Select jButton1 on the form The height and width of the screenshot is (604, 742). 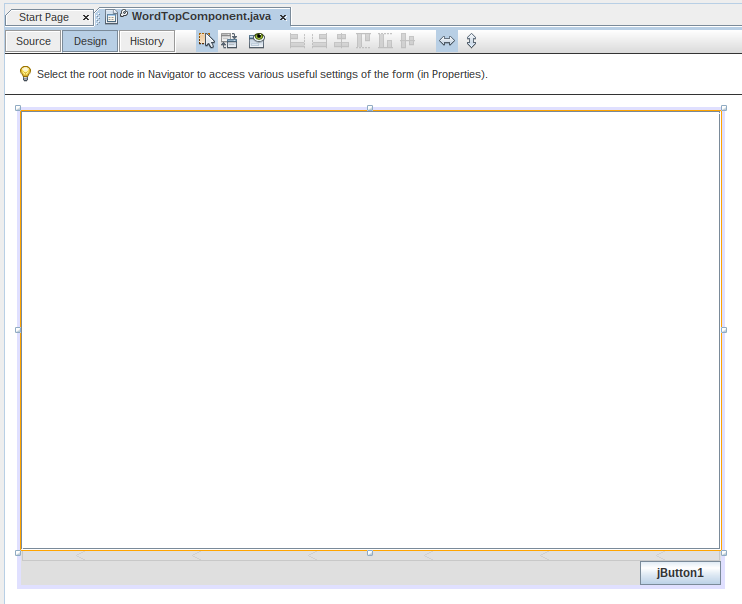tap(680, 573)
